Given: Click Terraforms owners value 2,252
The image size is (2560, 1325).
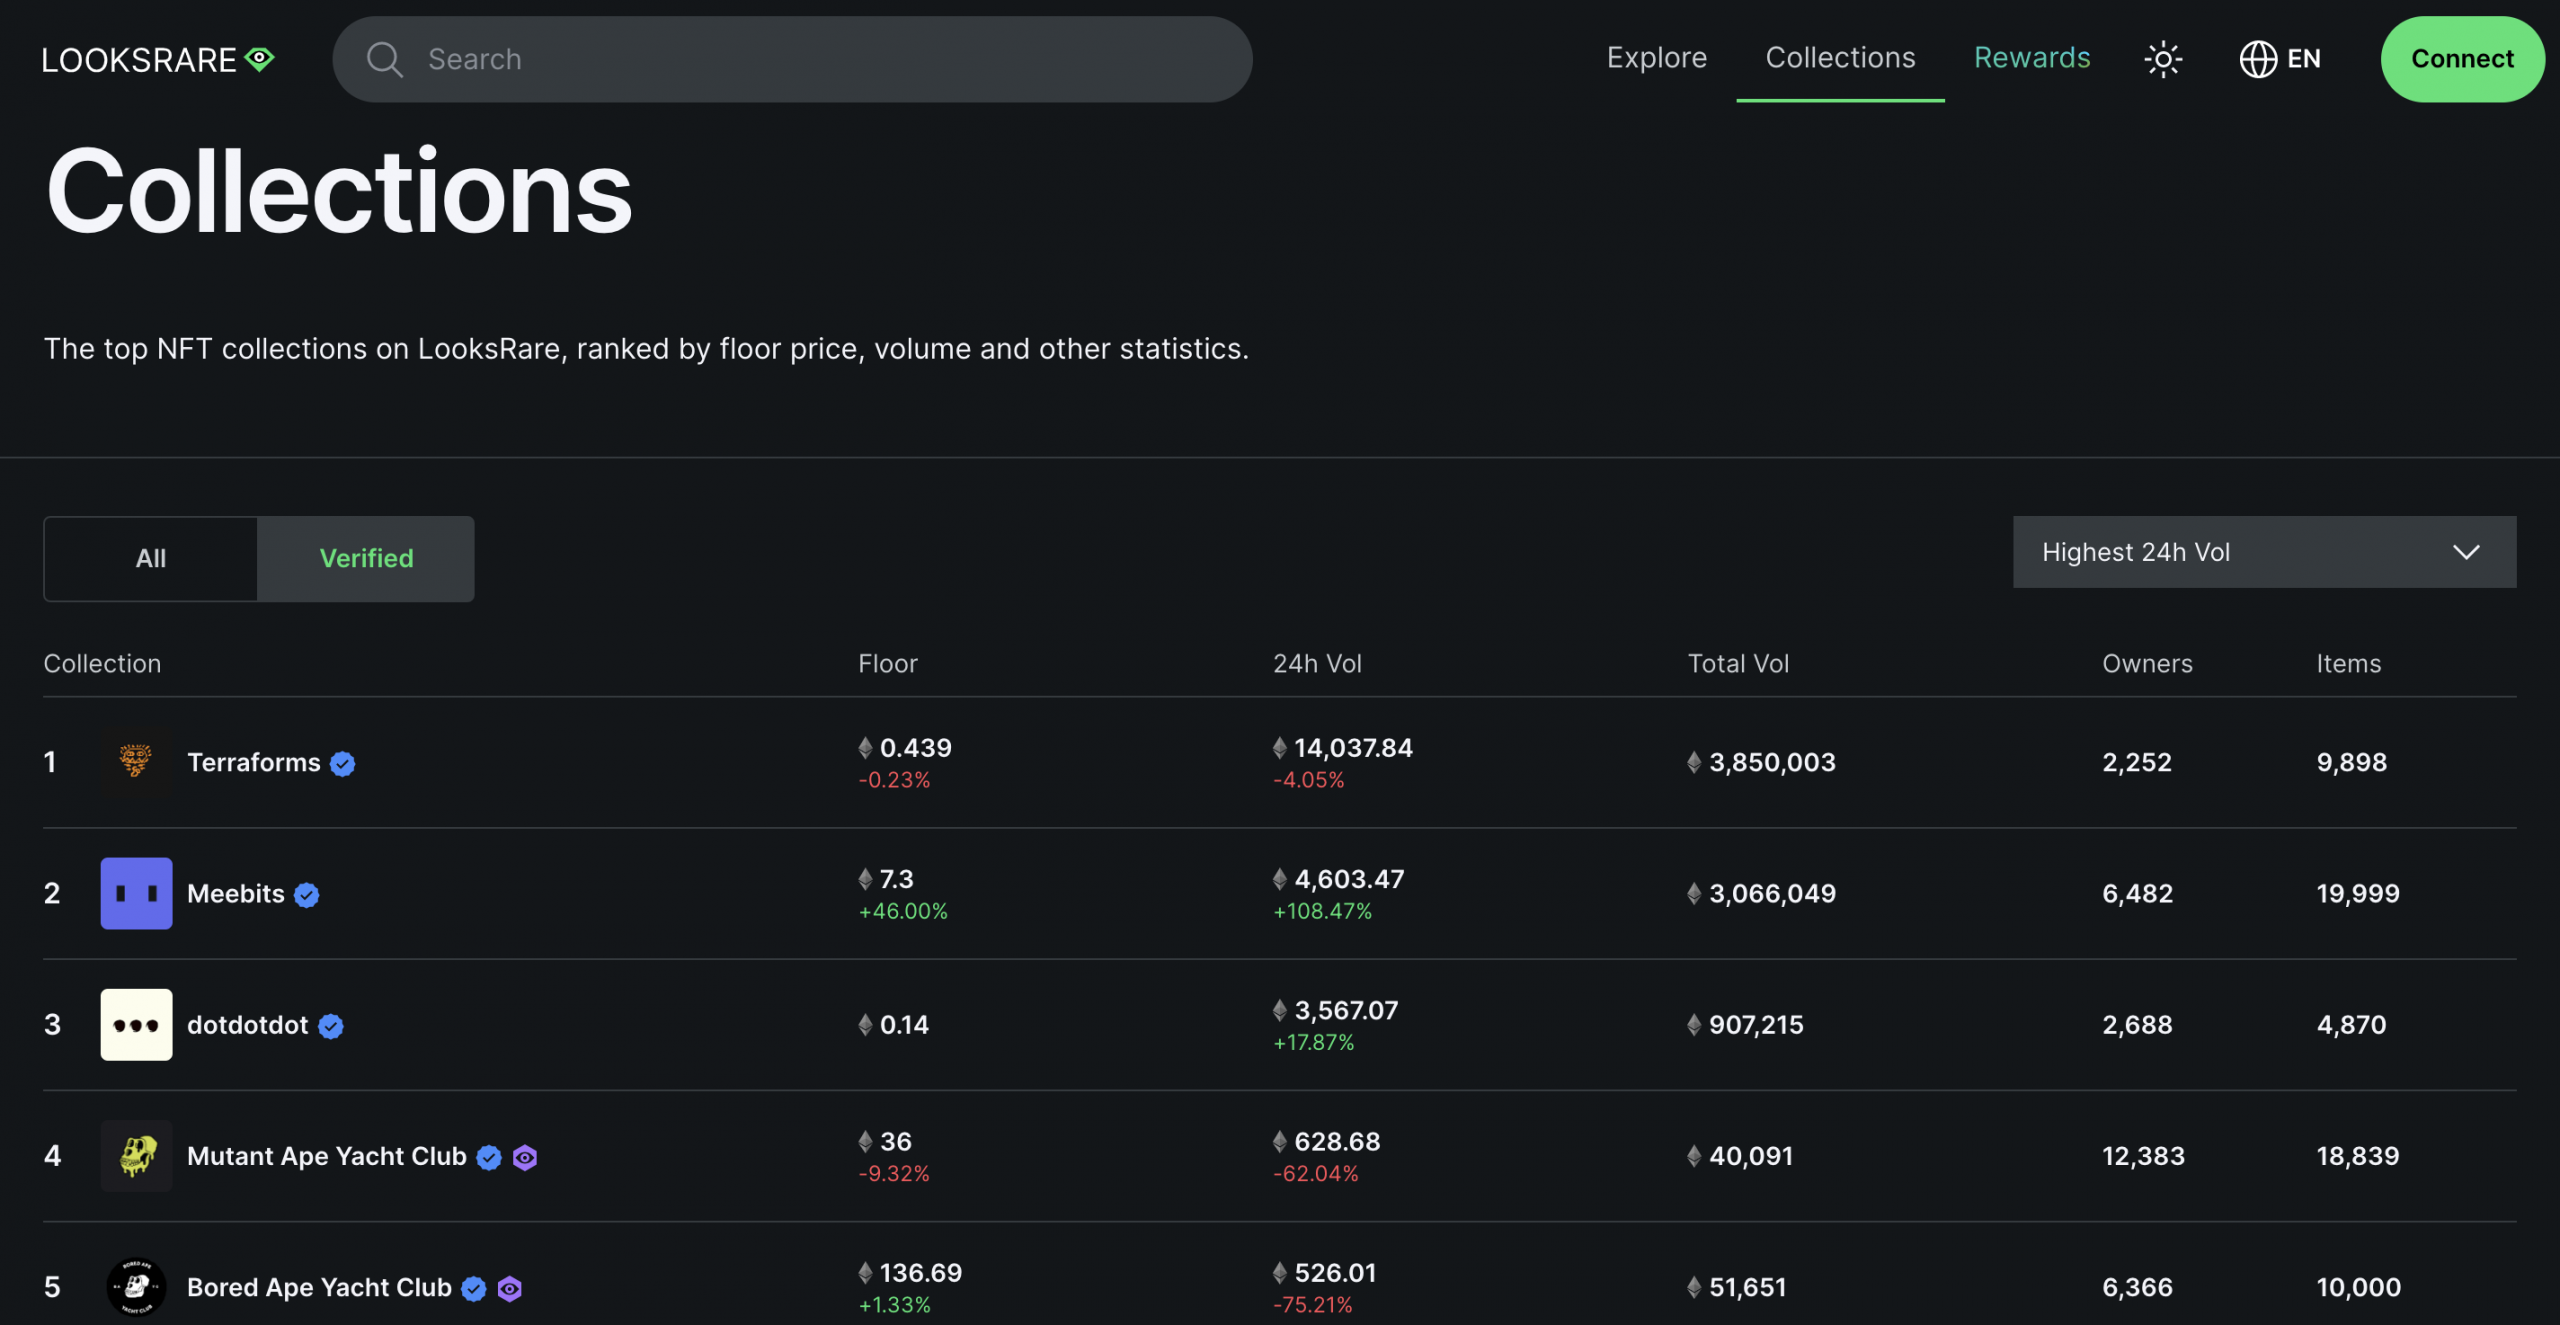Looking at the screenshot, I should pyautogui.click(x=2137, y=762).
